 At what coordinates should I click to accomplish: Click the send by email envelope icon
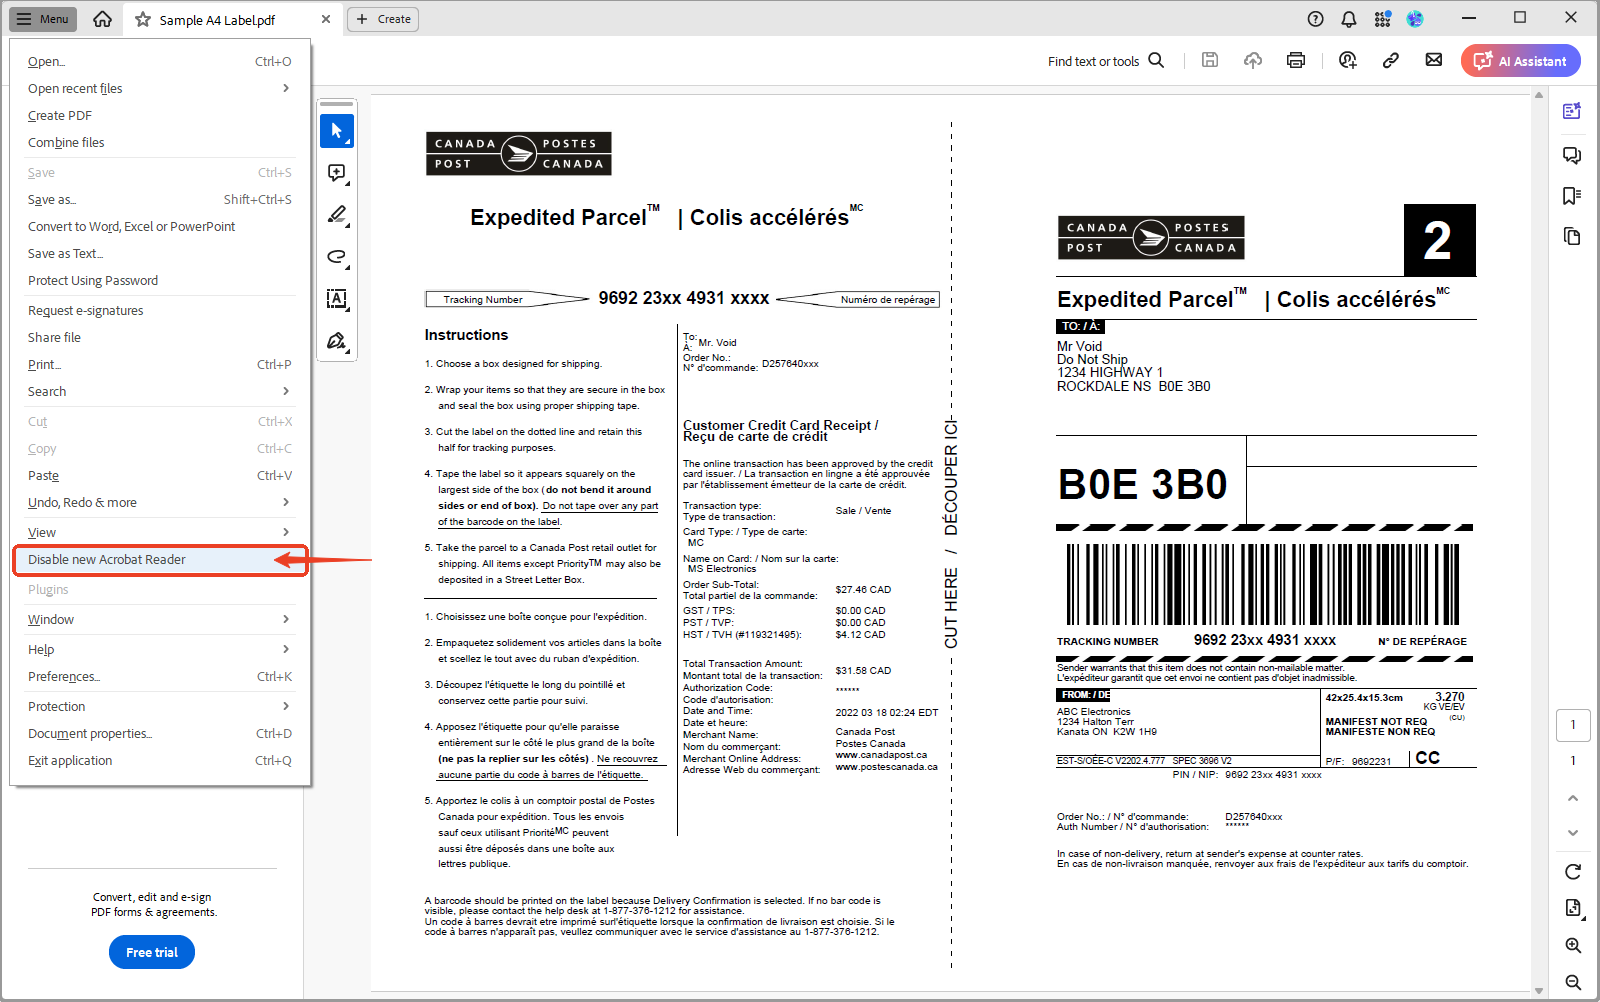coord(1434,60)
